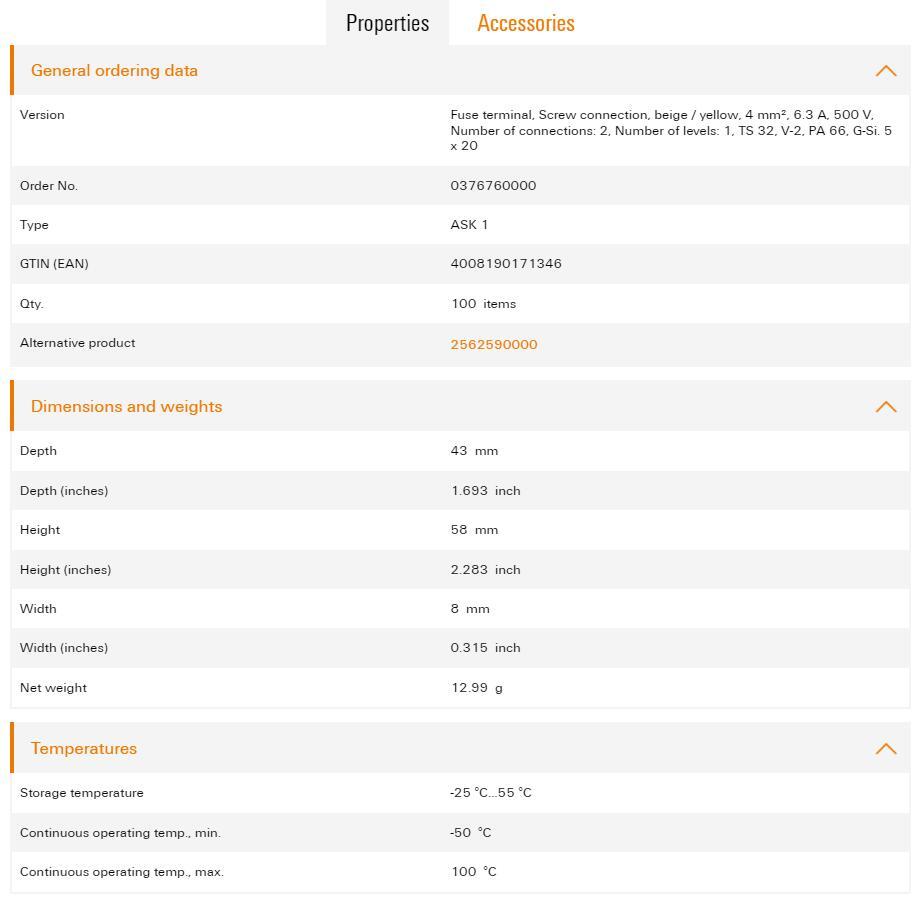Switch to the Accessories tab

[x=526, y=23]
